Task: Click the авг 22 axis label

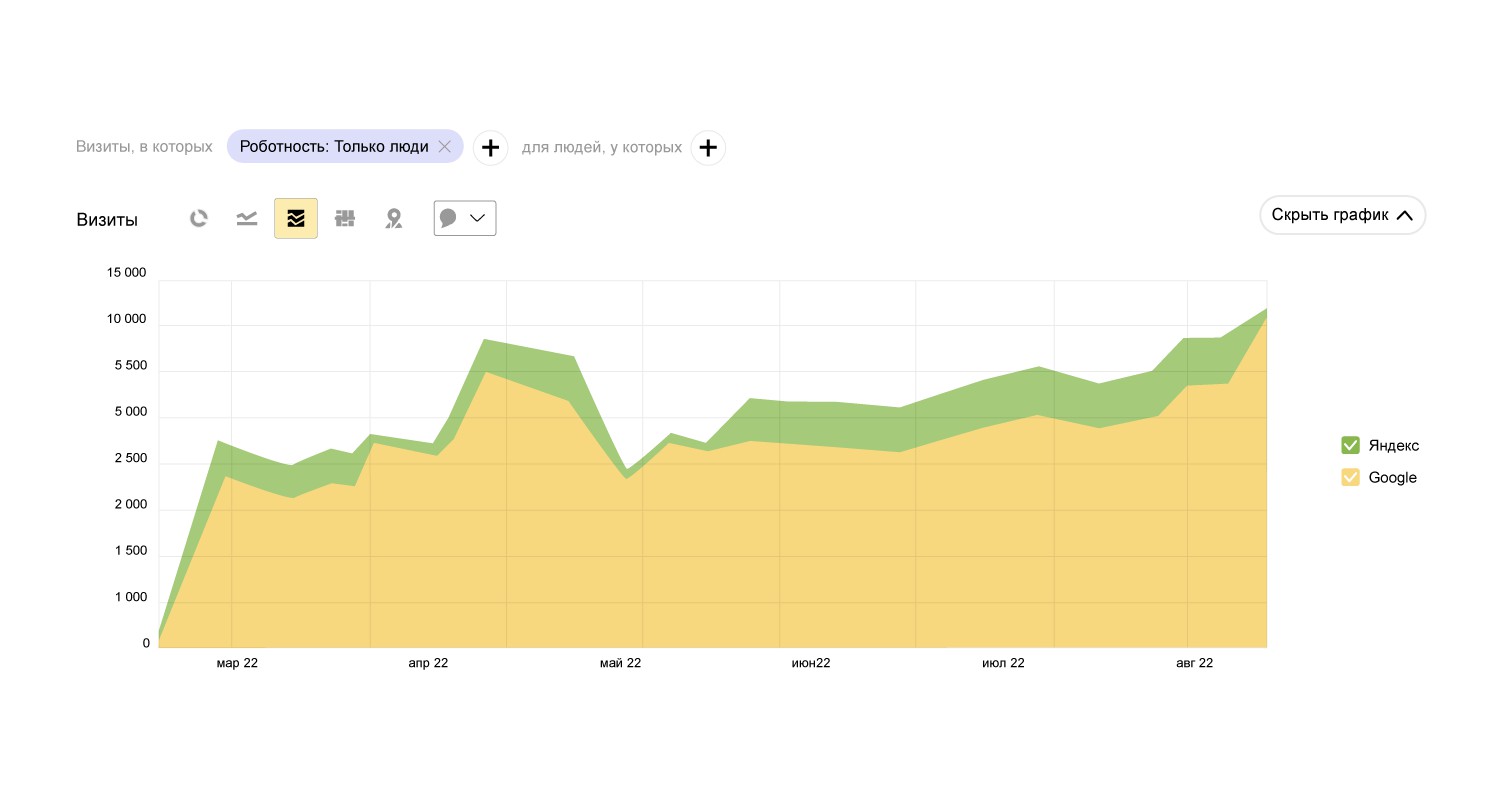Action: (1193, 663)
